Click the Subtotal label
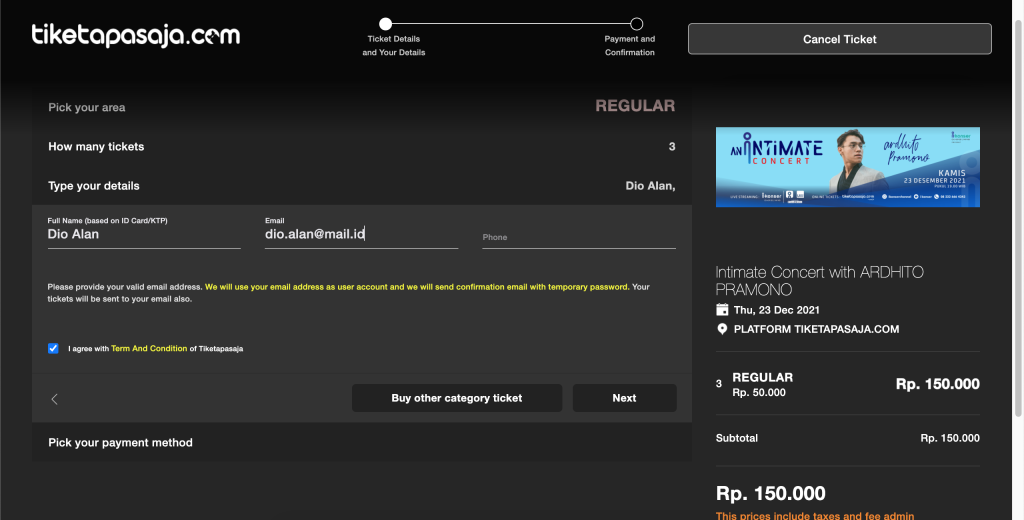 tap(737, 438)
